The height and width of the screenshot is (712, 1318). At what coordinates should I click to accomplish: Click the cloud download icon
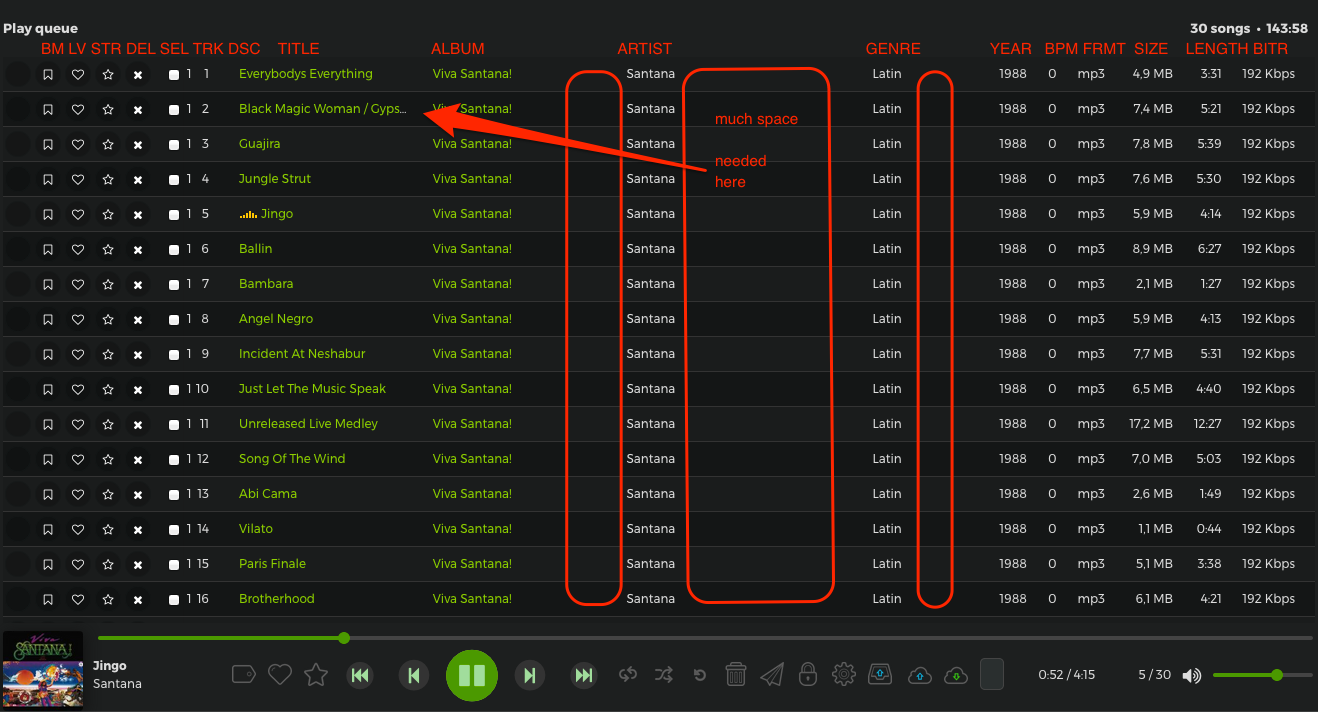956,675
